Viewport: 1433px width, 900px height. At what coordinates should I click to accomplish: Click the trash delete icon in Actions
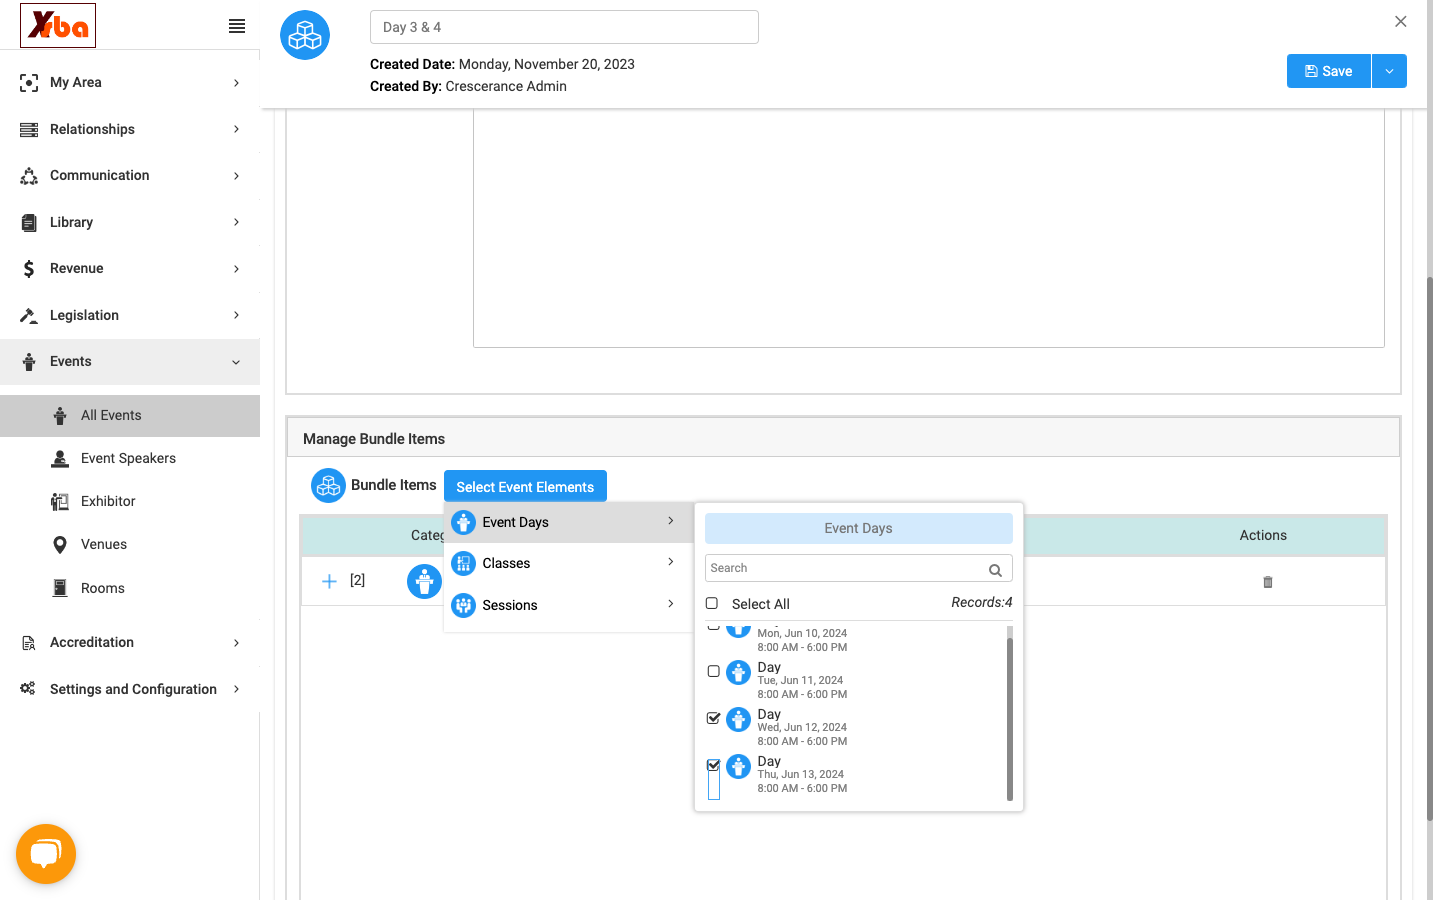[1268, 582]
